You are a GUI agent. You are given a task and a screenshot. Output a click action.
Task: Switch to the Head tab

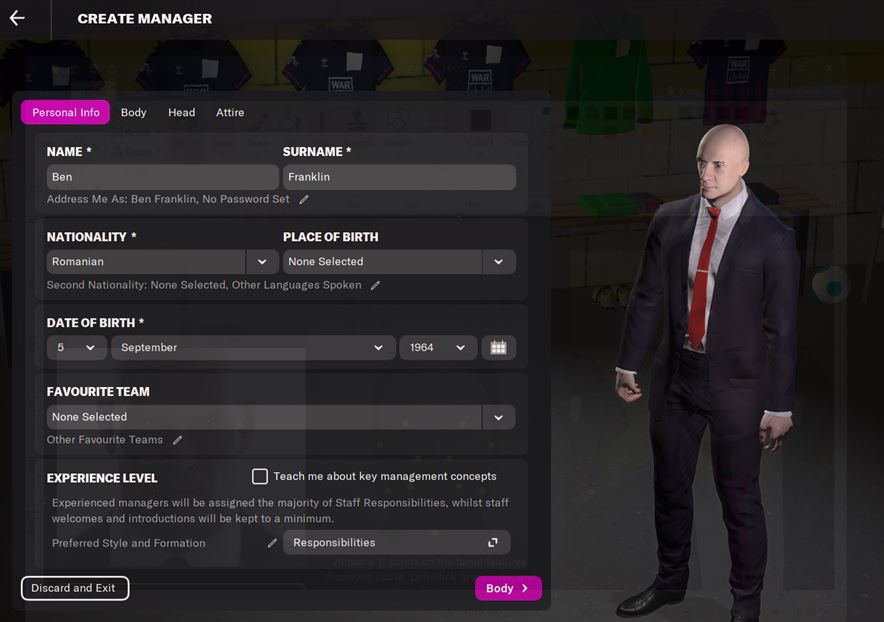[182, 112]
